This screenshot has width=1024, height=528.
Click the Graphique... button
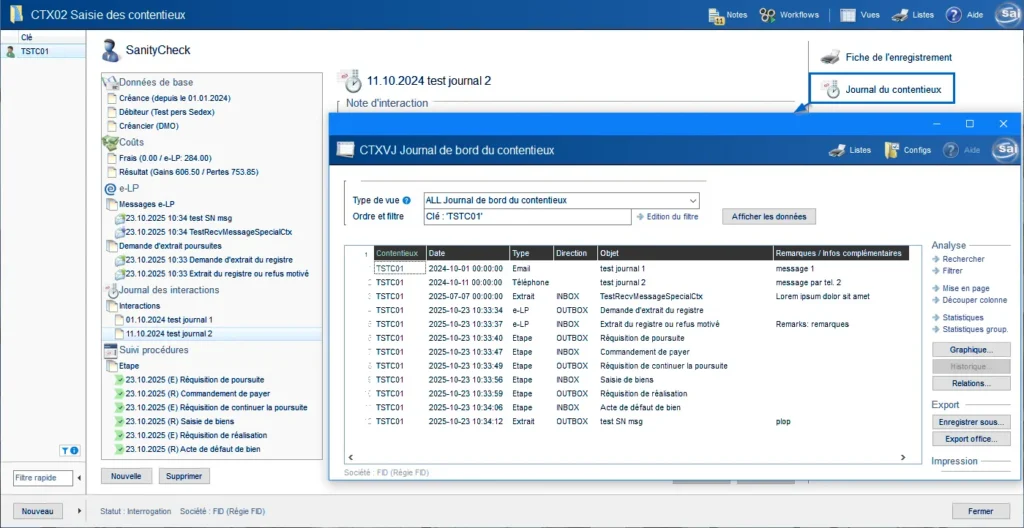click(971, 350)
